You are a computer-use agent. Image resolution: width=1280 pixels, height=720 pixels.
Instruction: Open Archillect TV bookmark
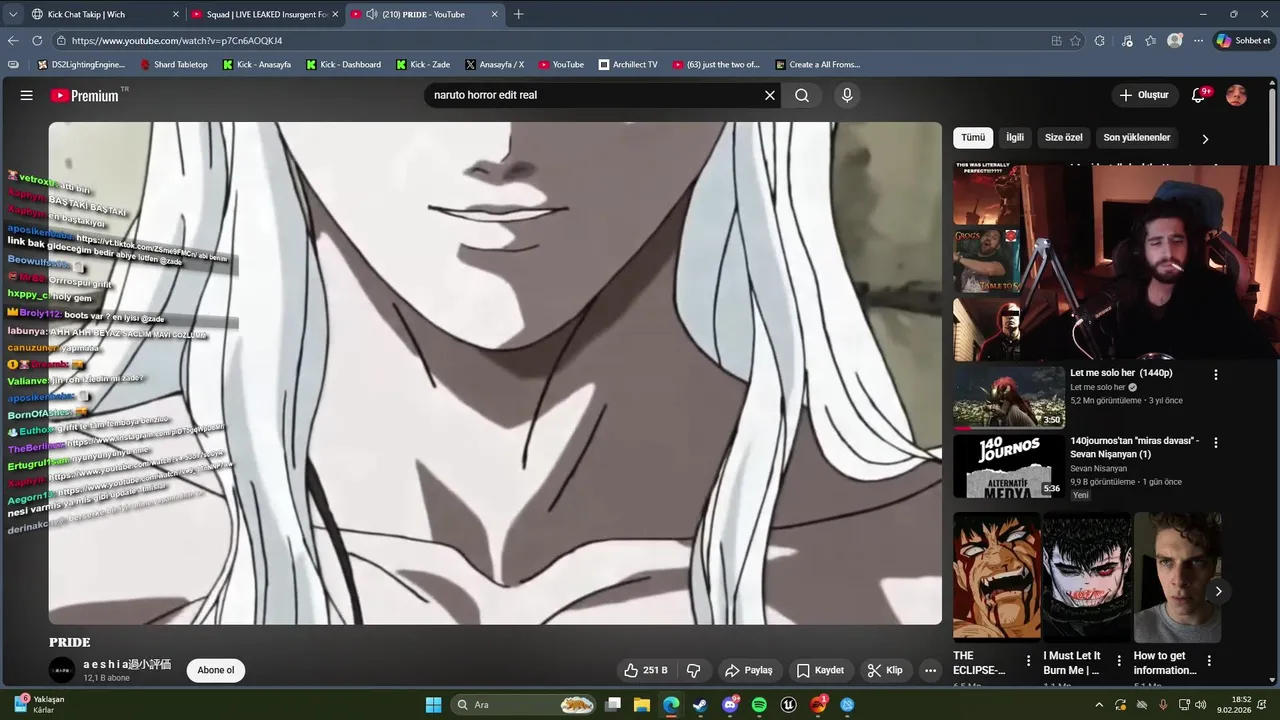628,64
